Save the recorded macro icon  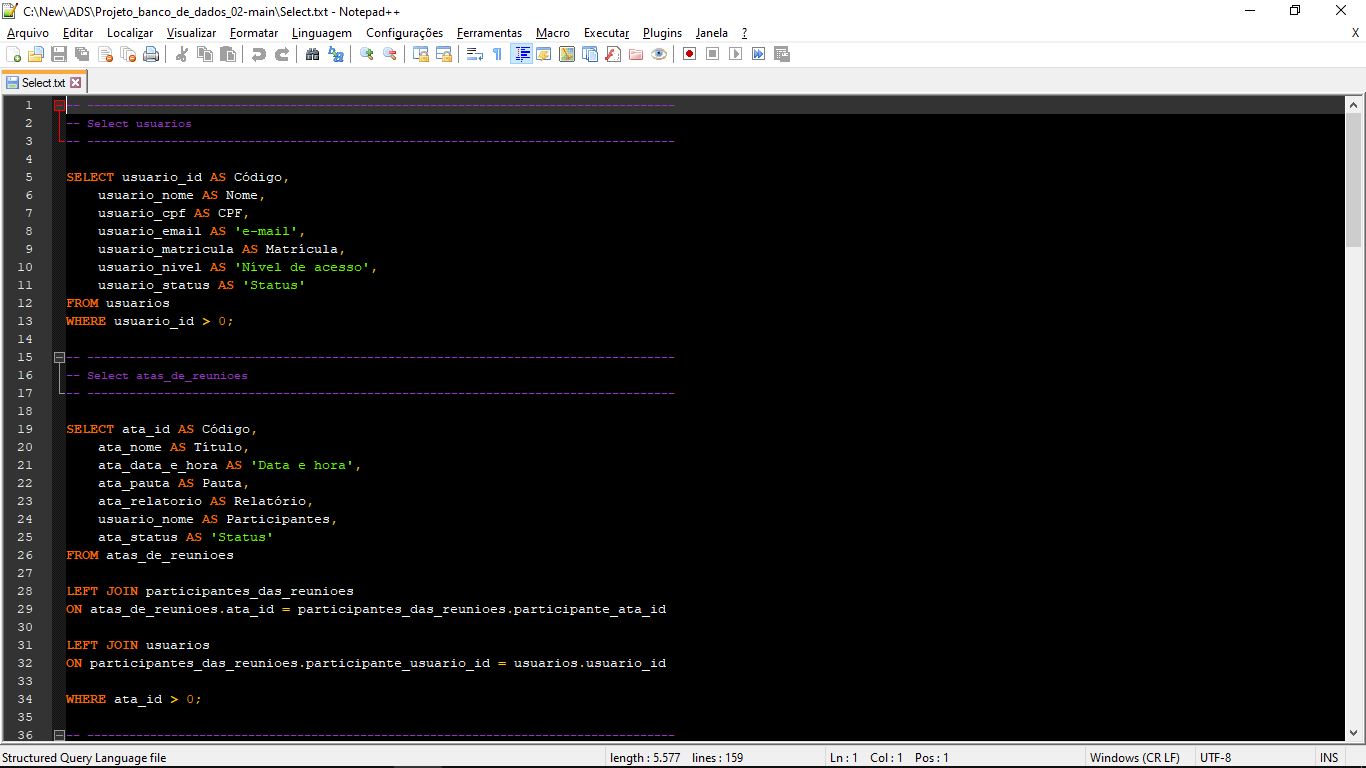point(781,54)
